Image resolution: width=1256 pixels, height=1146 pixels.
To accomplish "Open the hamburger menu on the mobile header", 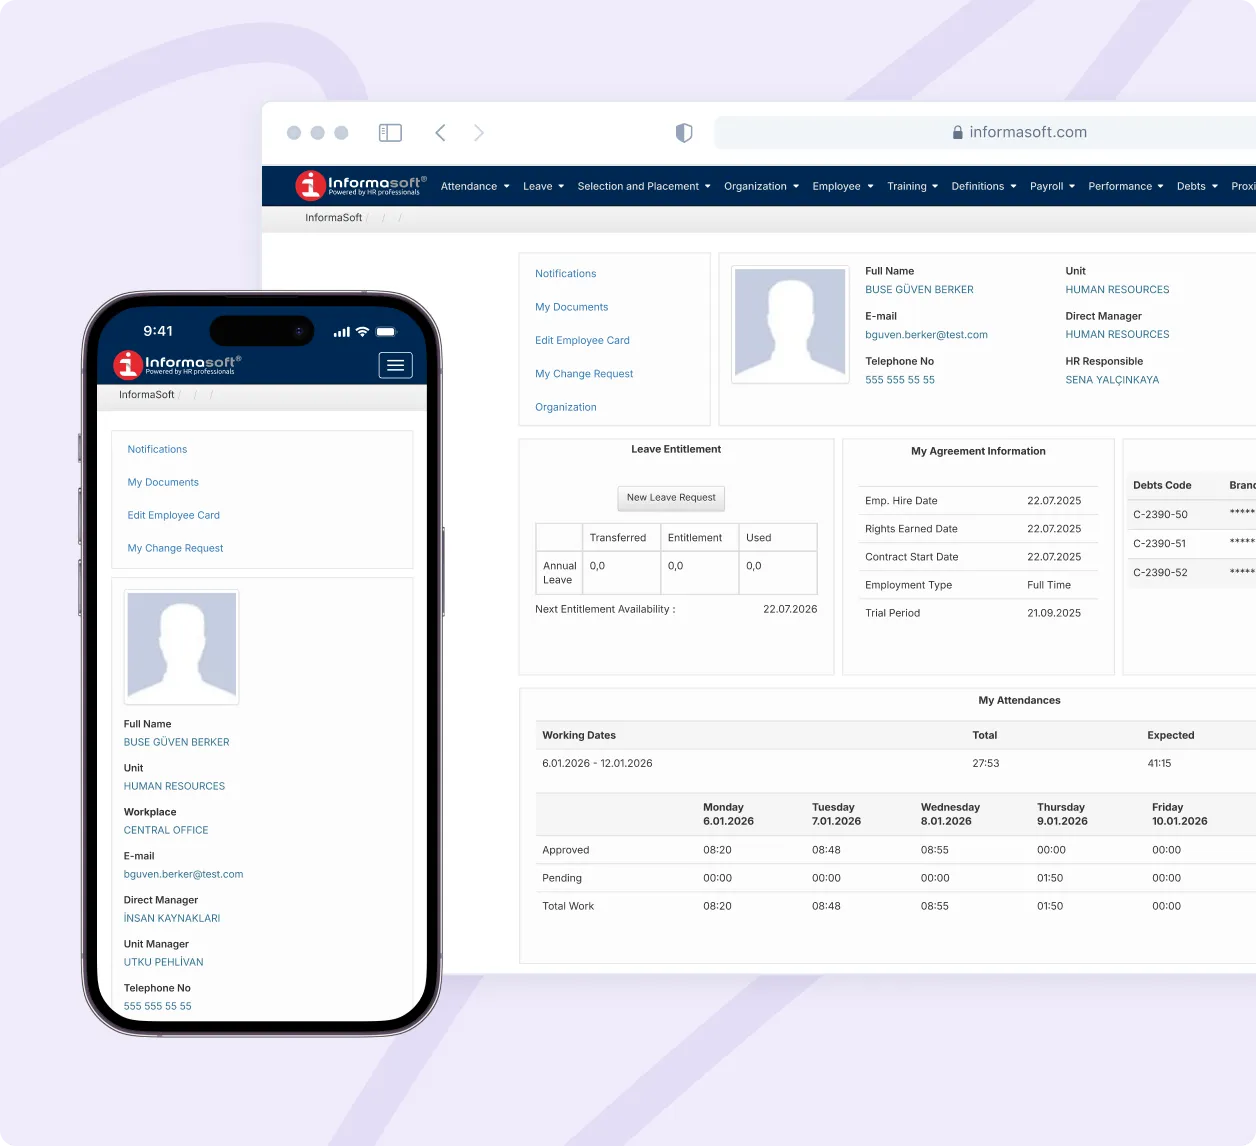I will (395, 365).
